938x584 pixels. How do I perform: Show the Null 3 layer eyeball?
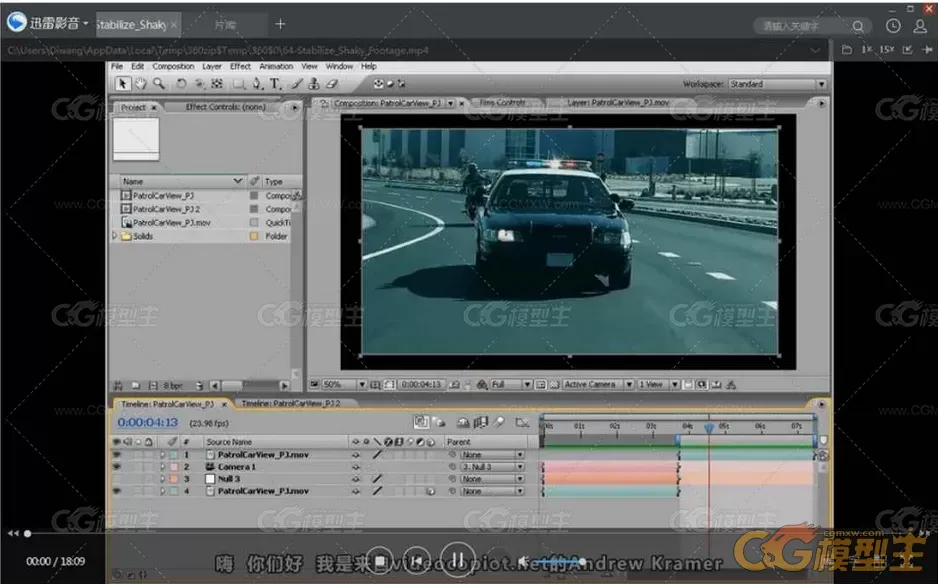pyautogui.click(x=117, y=479)
